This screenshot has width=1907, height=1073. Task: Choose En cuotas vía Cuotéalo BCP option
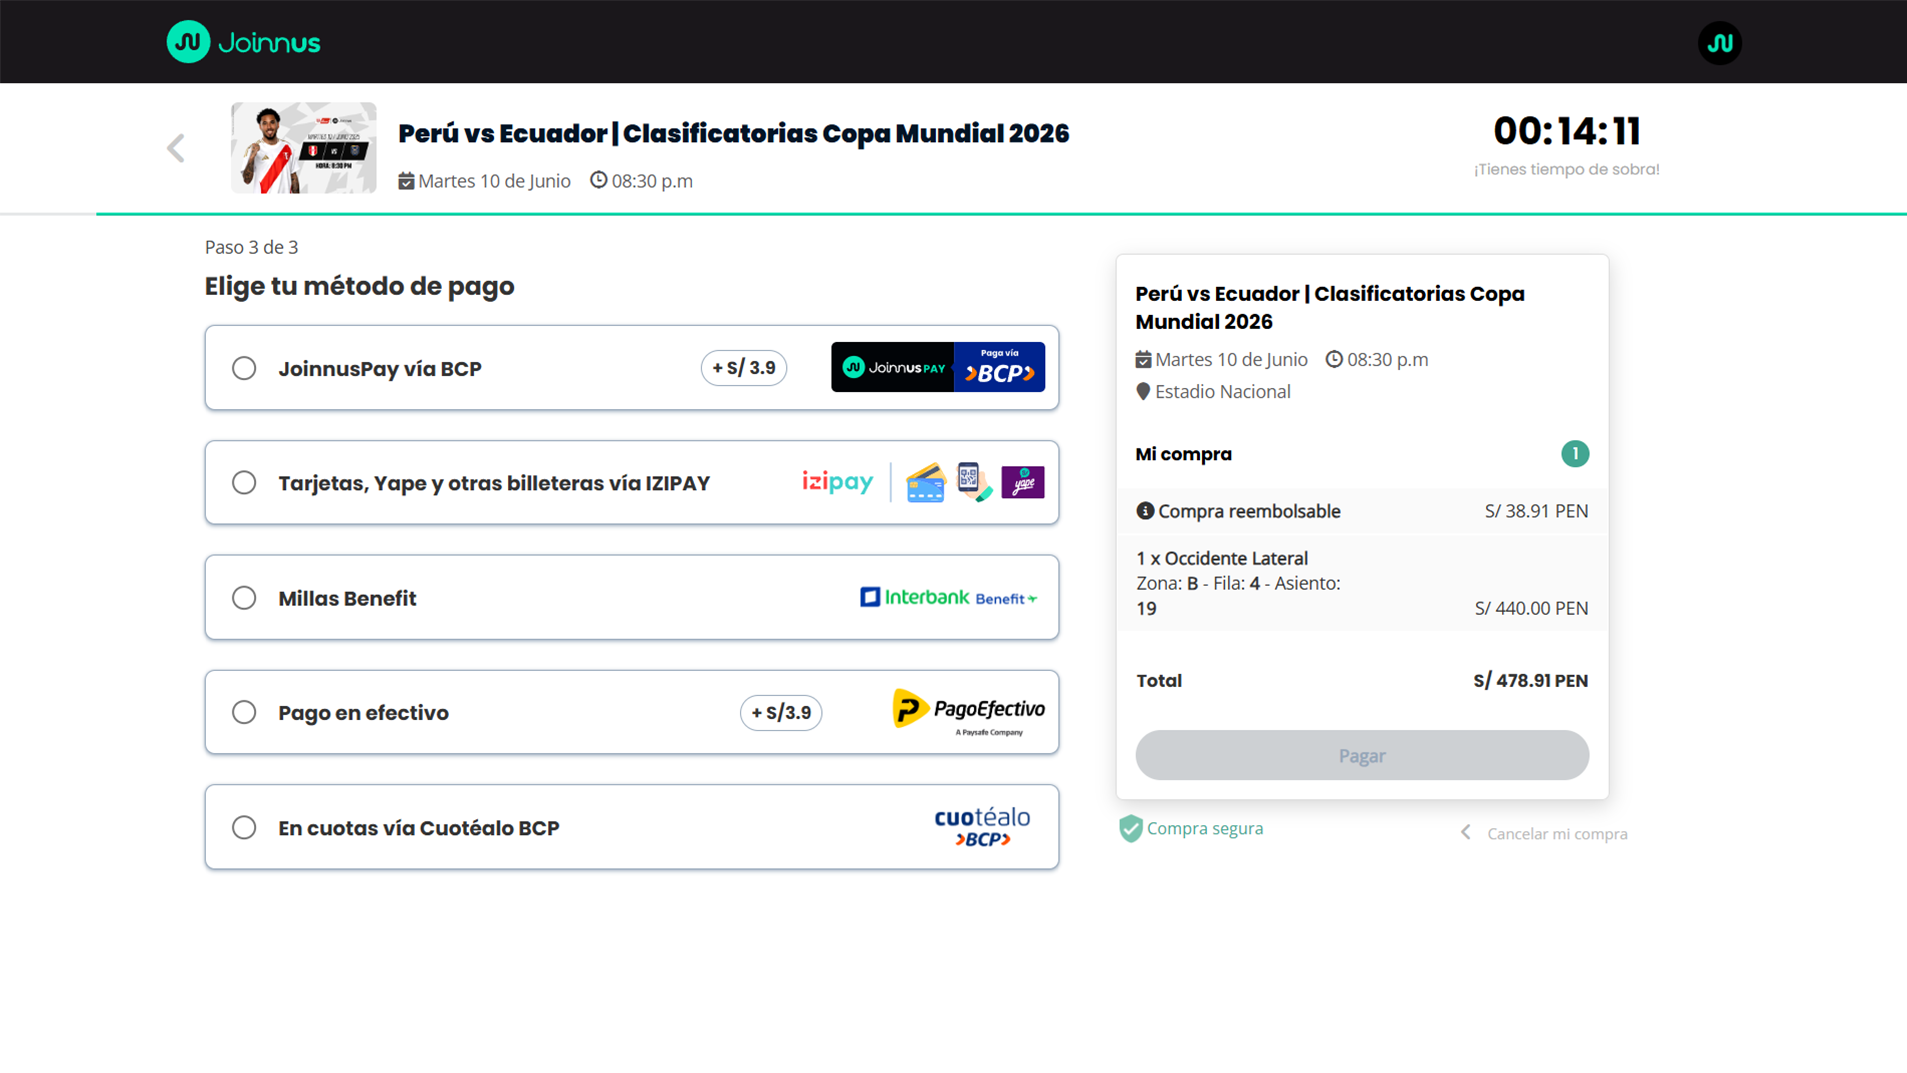(244, 828)
